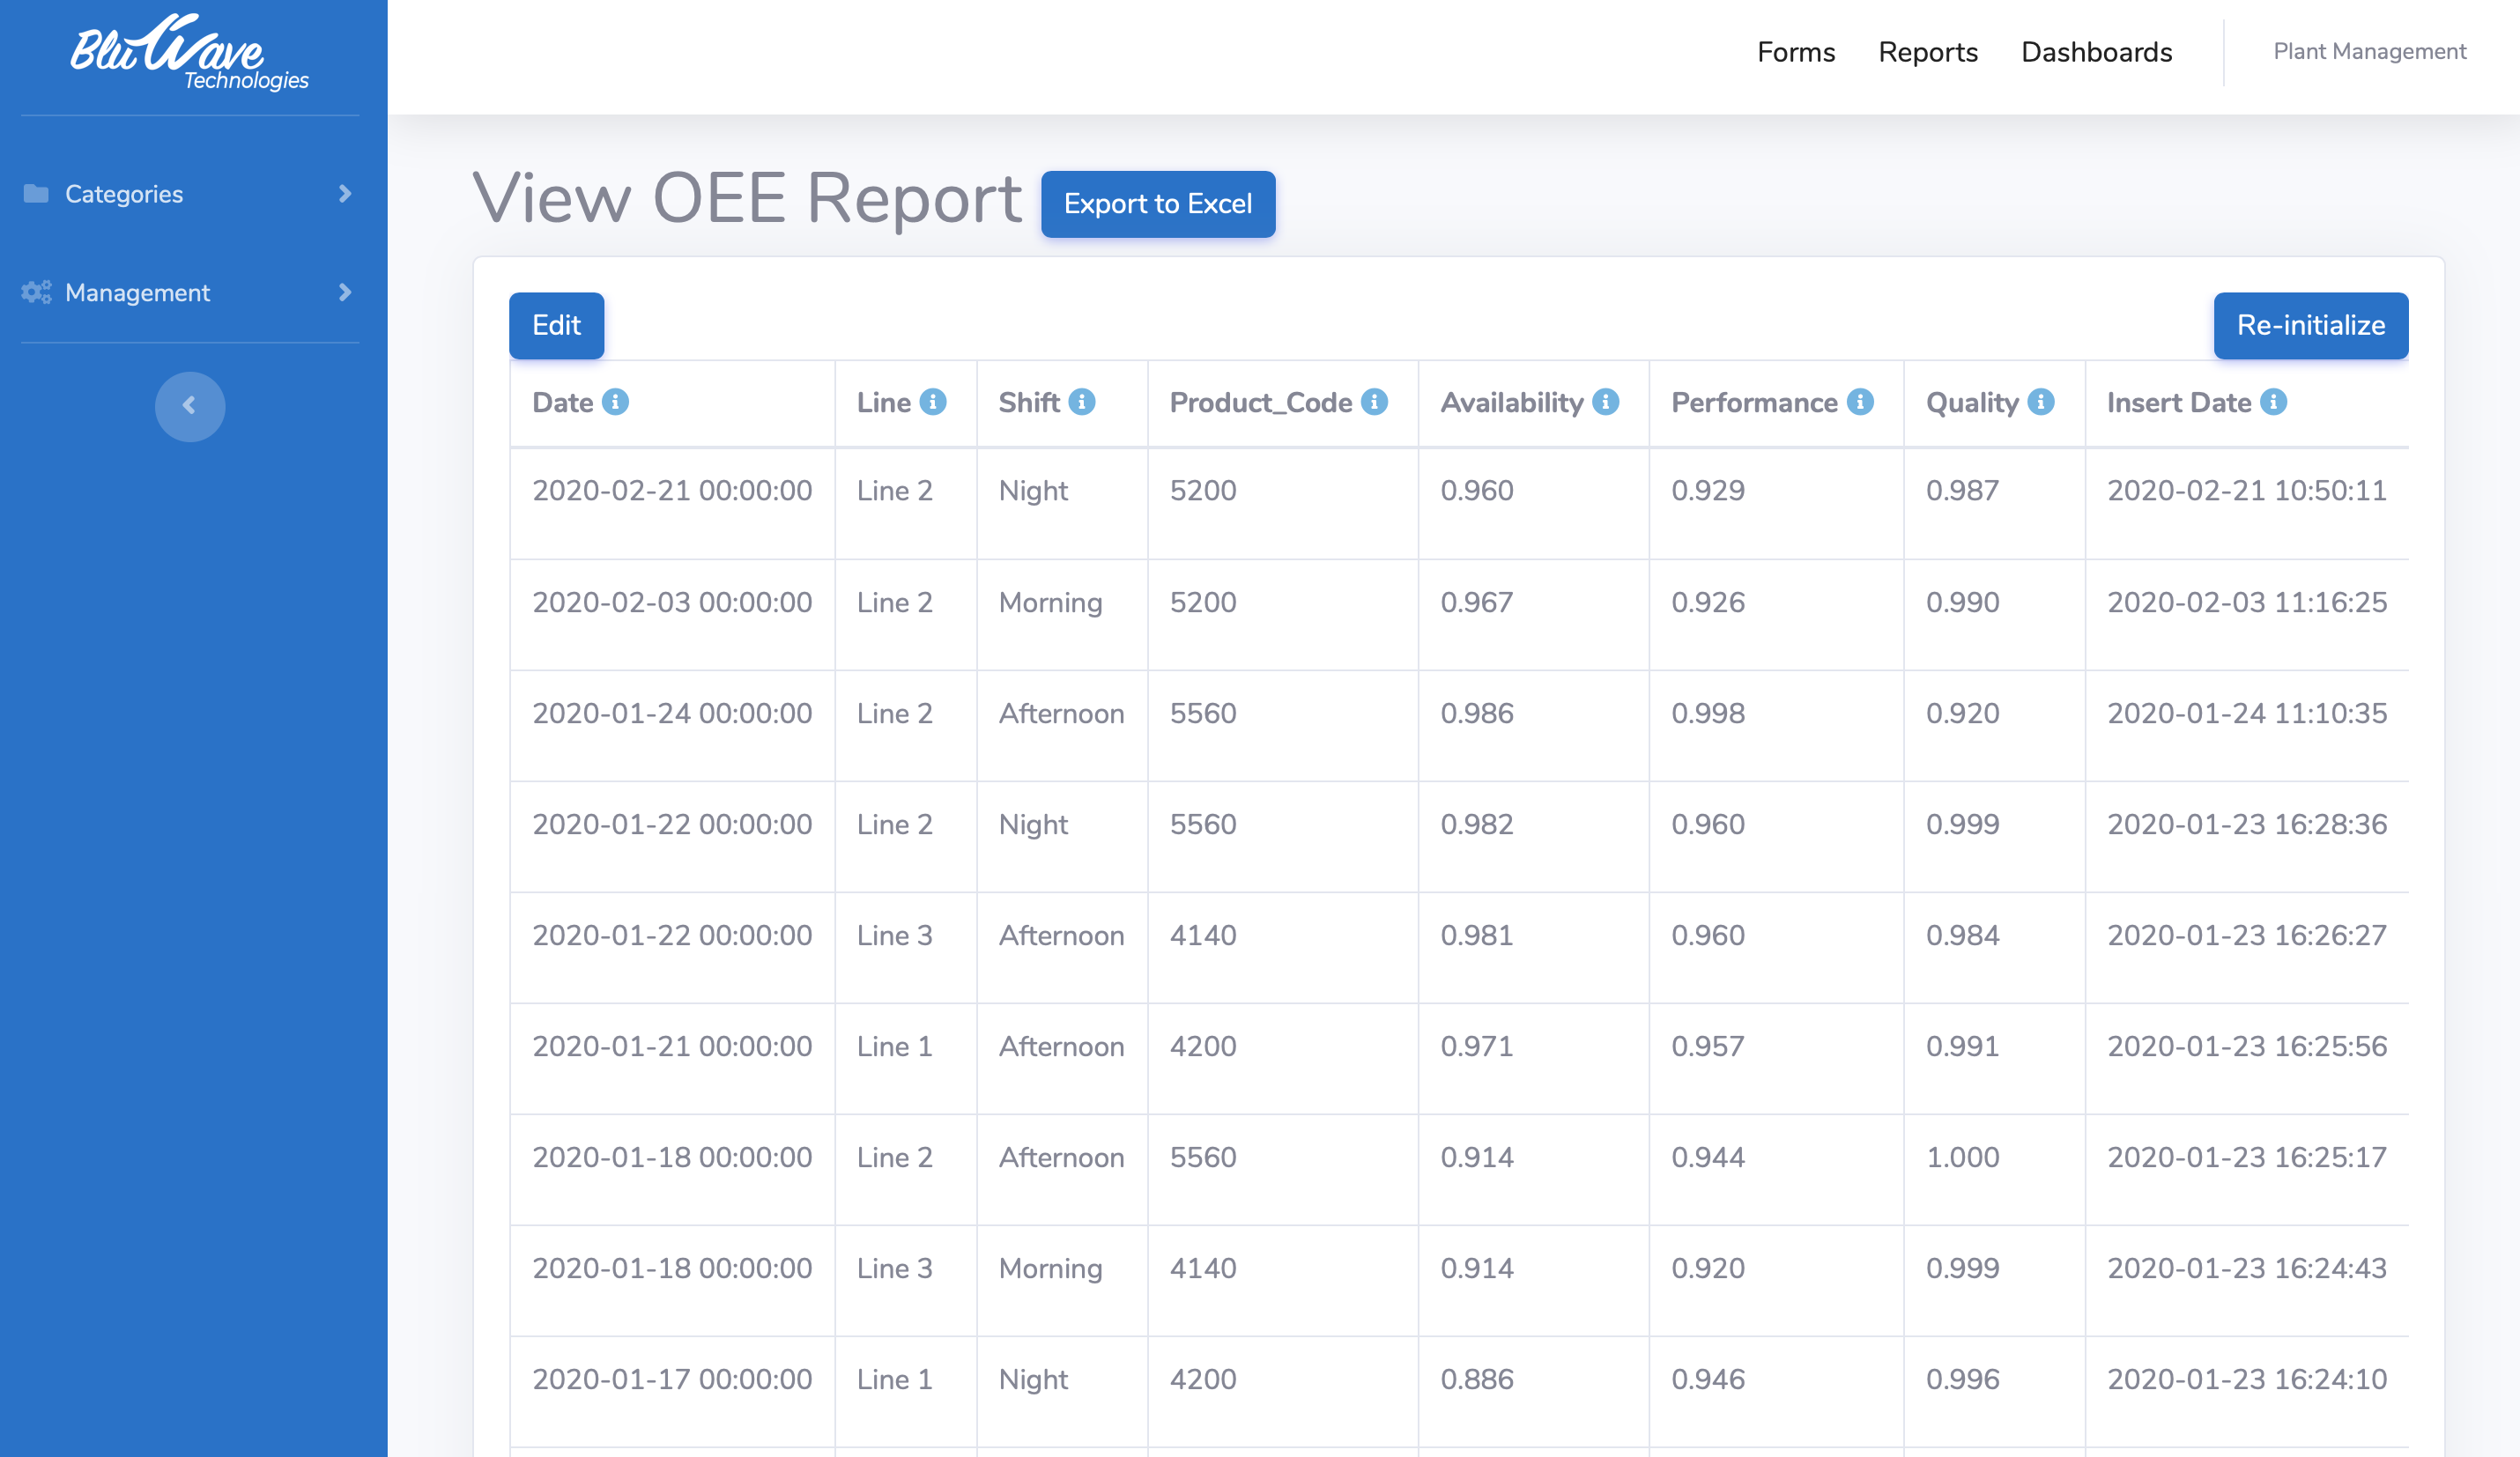
Task: Click Performance value 0.944
Action: pos(1707,1157)
